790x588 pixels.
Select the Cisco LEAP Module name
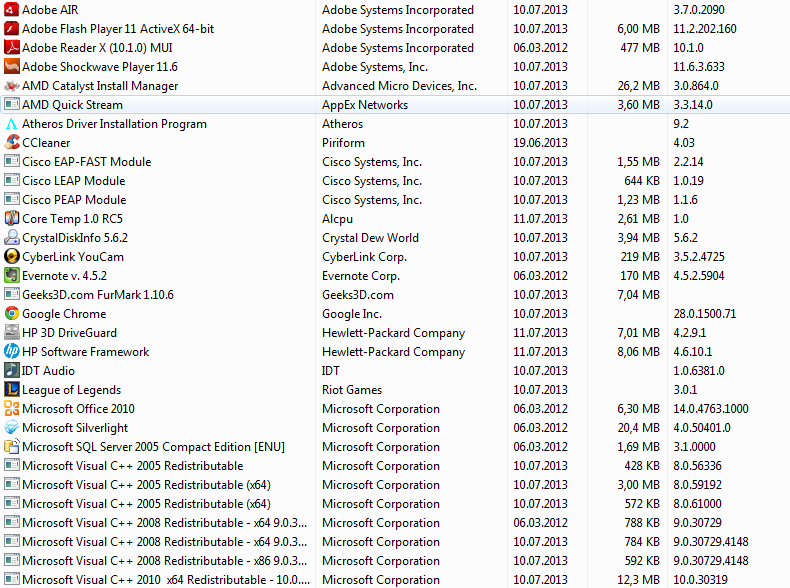pos(74,181)
